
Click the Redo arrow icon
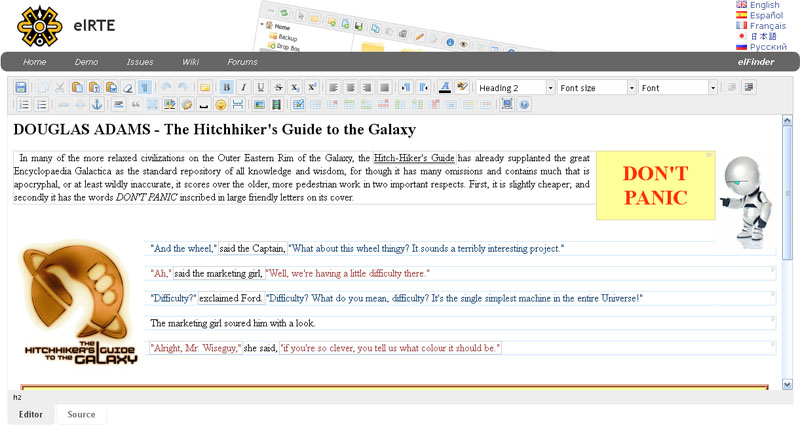click(183, 87)
